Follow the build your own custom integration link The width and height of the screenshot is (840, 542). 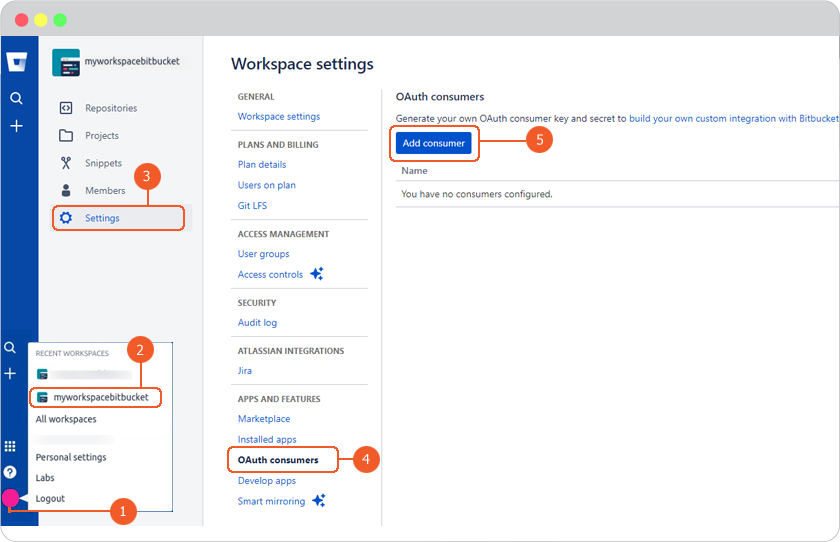click(x=734, y=118)
